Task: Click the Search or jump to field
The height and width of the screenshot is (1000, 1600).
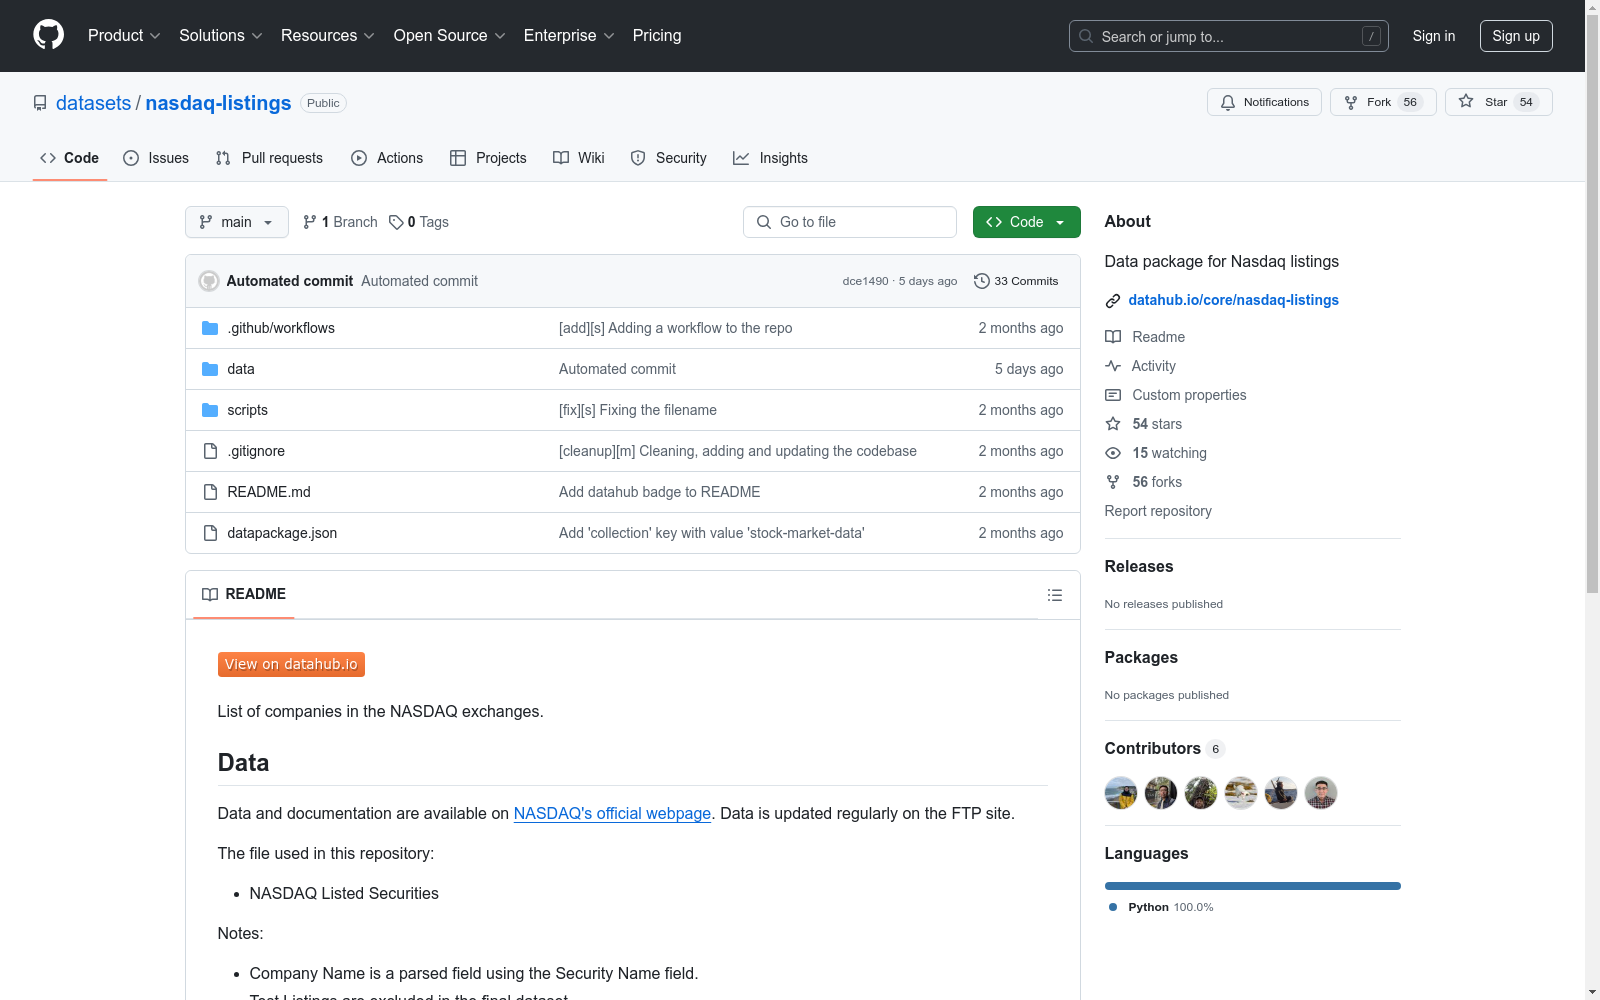Action: pos(1229,36)
